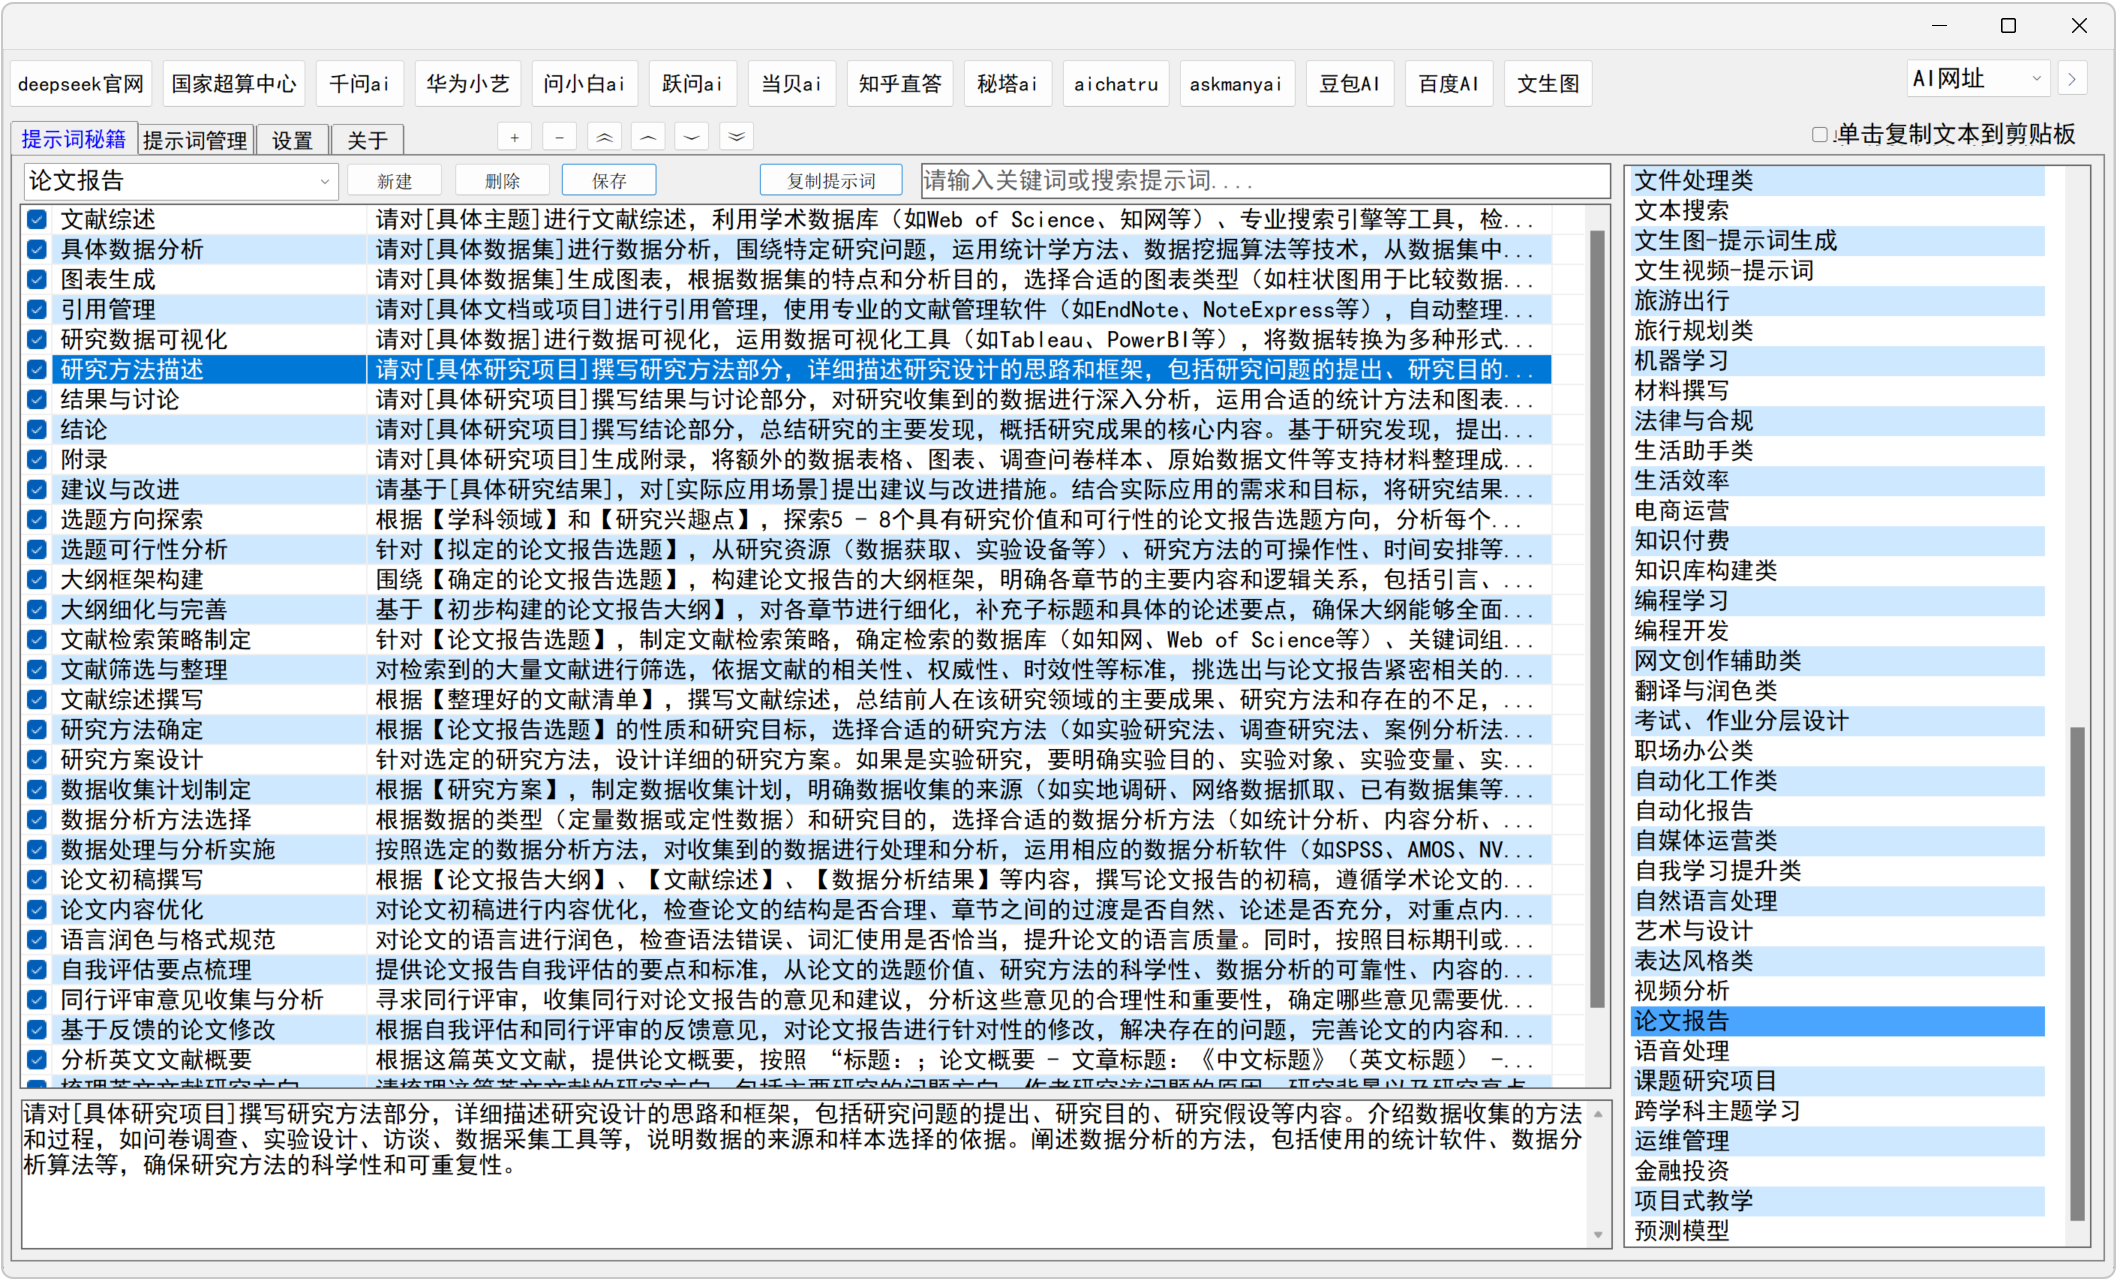Switch to 提示词秘籍 tab
Image resolution: width=2117 pixels, height=1280 pixels.
(74, 139)
